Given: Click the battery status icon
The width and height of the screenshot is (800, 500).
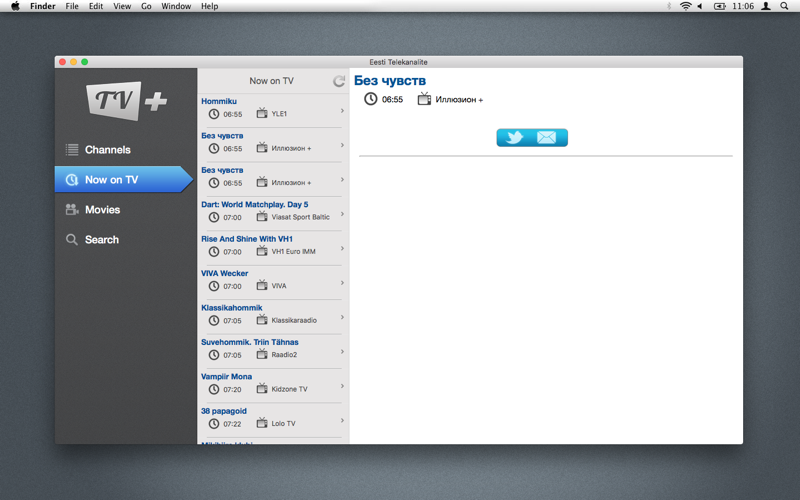Looking at the screenshot, I should click(719, 6).
